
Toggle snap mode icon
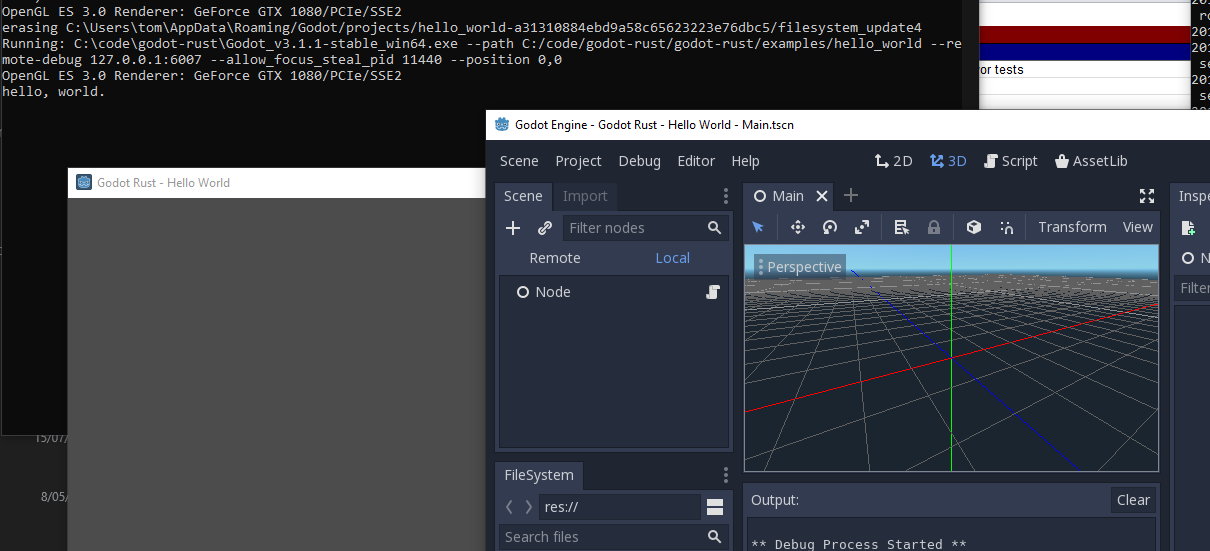[x=1007, y=227]
